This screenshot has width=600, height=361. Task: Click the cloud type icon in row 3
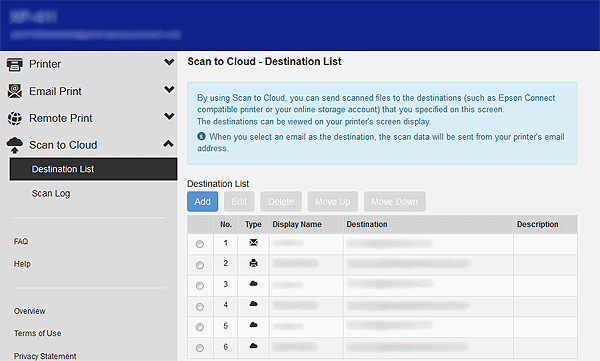pos(253,284)
